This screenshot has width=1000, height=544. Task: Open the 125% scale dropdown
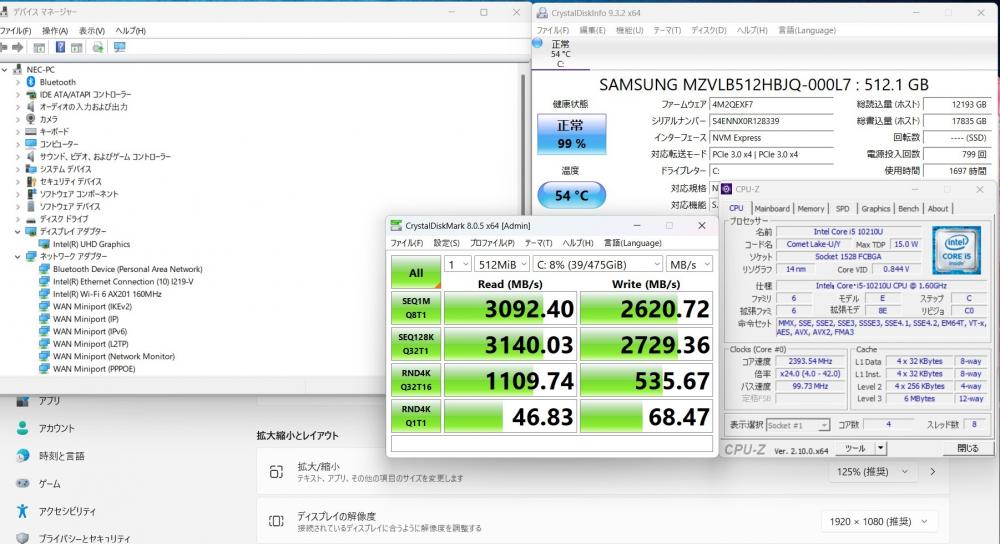(872, 471)
